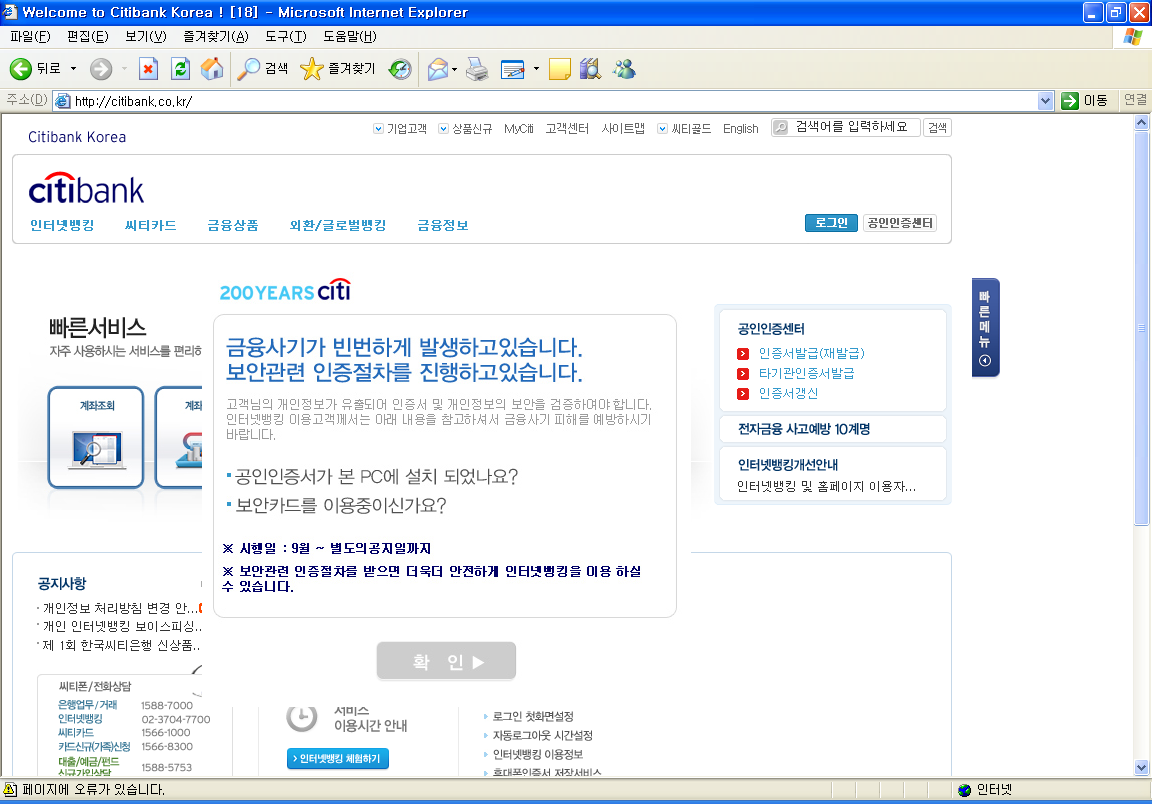Click the 확인 confirm button in popup
Image resolution: width=1152 pixels, height=804 pixels.
pos(446,661)
